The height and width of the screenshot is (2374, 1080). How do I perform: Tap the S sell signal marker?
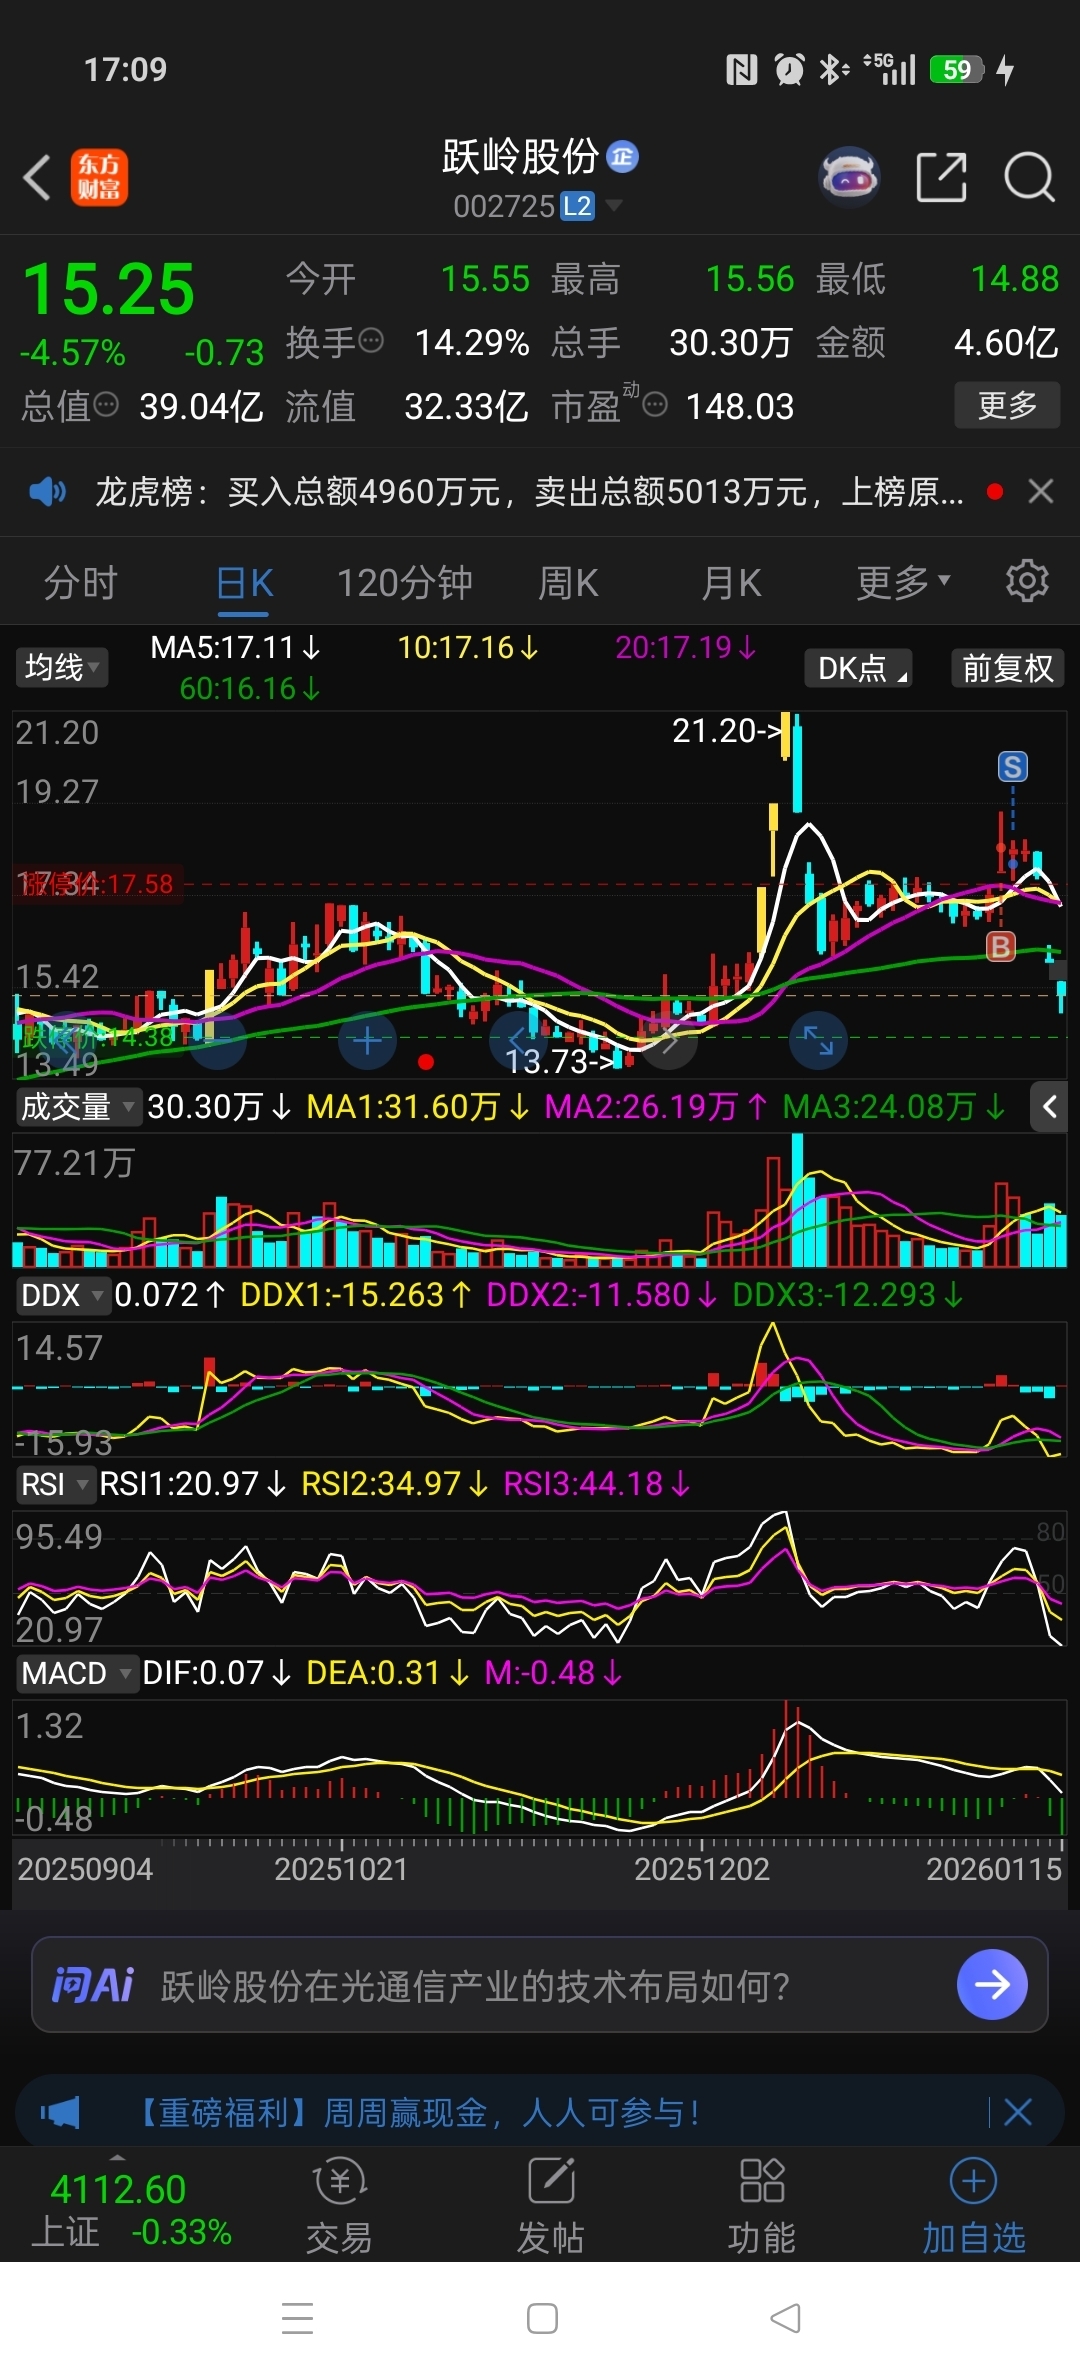(x=1013, y=767)
